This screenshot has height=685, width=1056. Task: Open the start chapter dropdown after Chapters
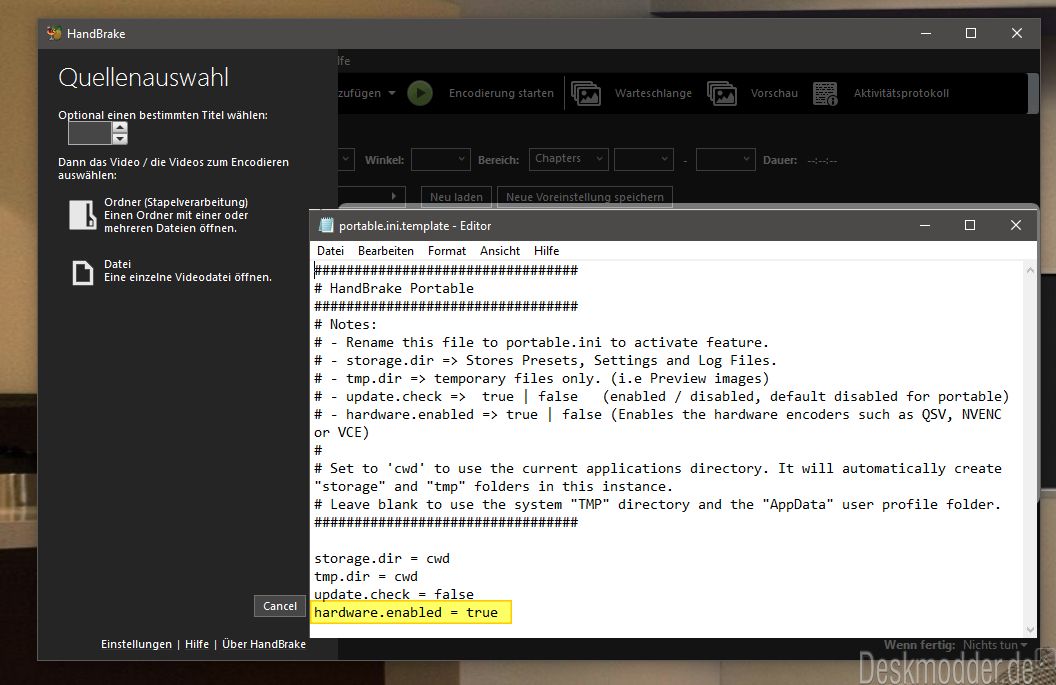(x=644, y=160)
